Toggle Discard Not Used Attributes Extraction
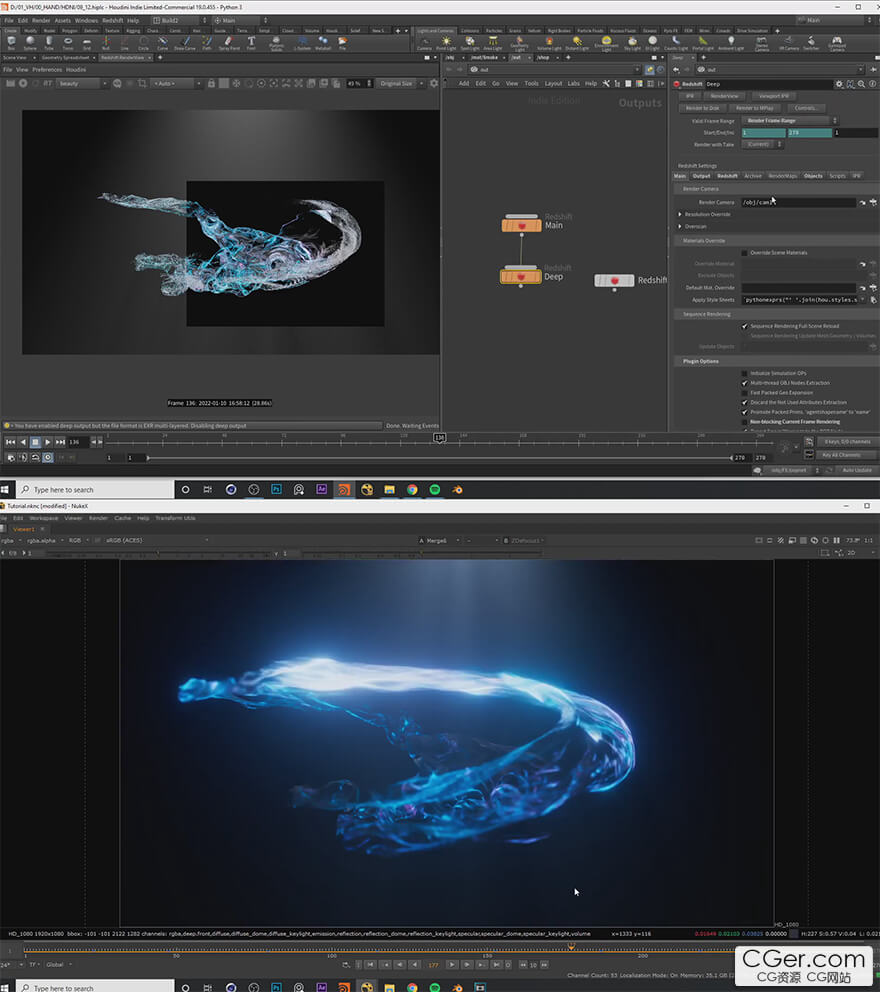The image size is (880, 992). [x=745, y=402]
